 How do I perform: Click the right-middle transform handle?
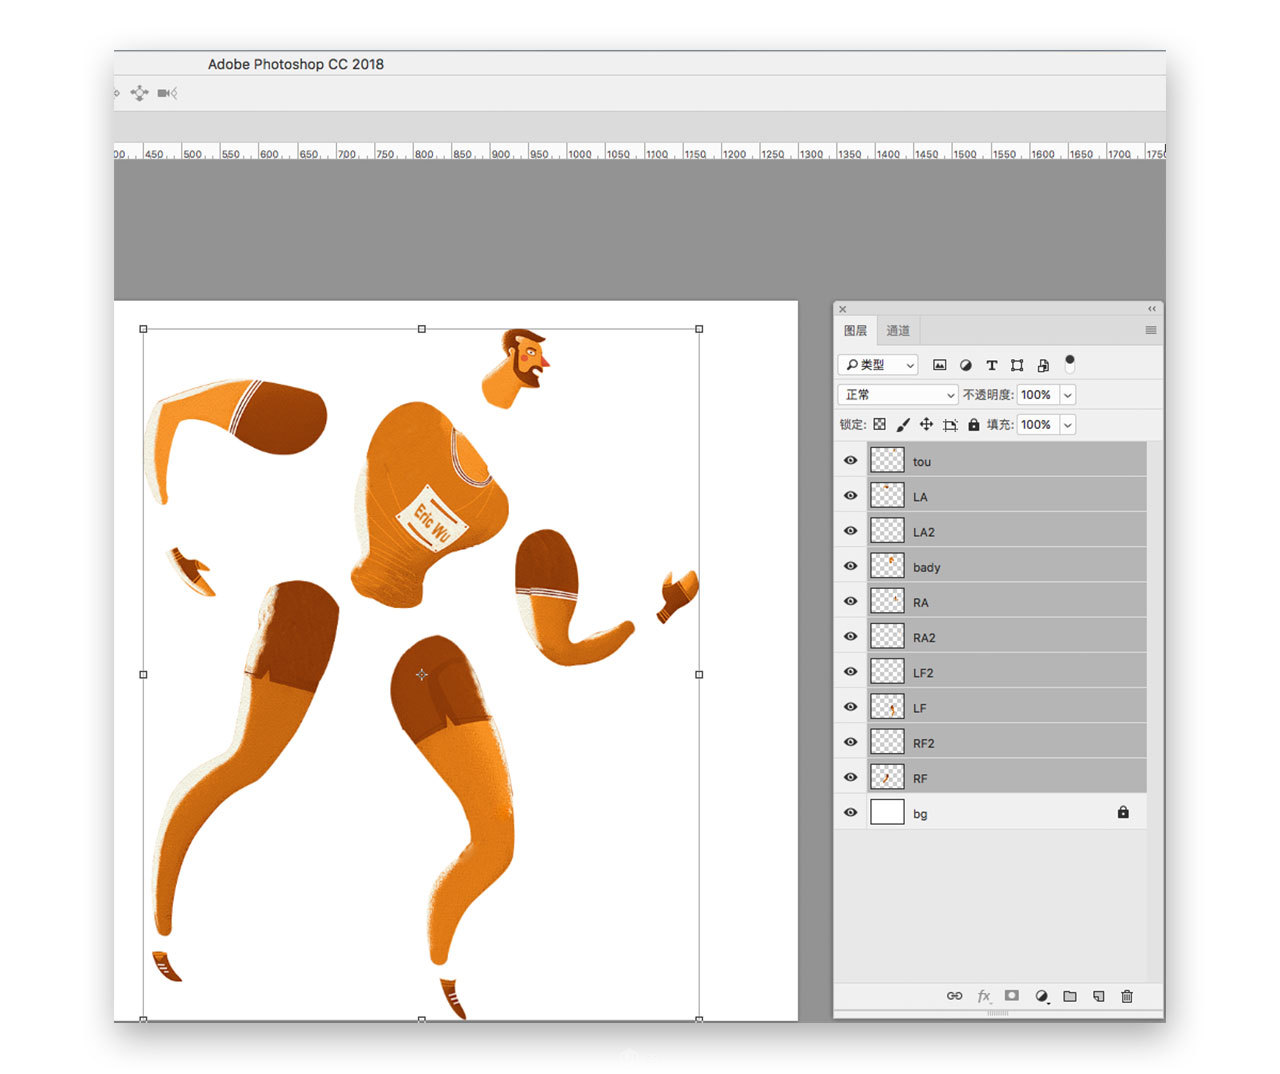click(x=699, y=675)
